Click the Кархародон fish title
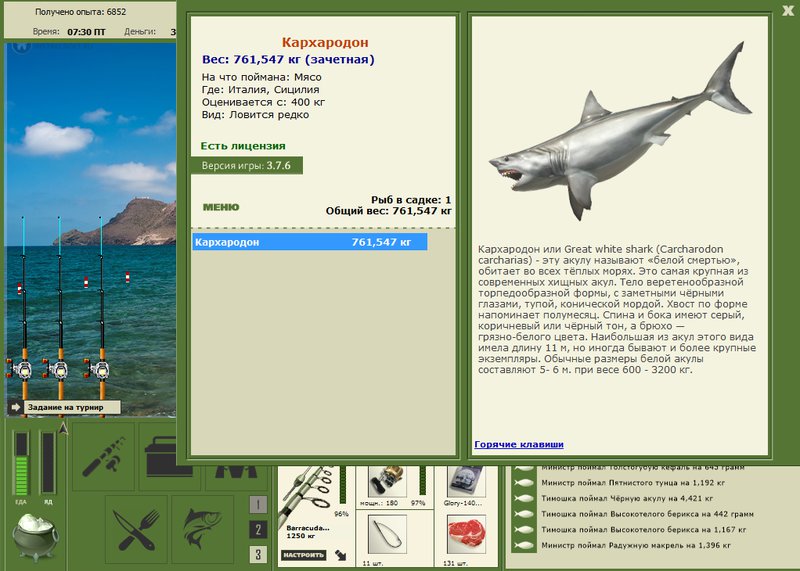This screenshot has height=571, width=800. click(325, 42)
